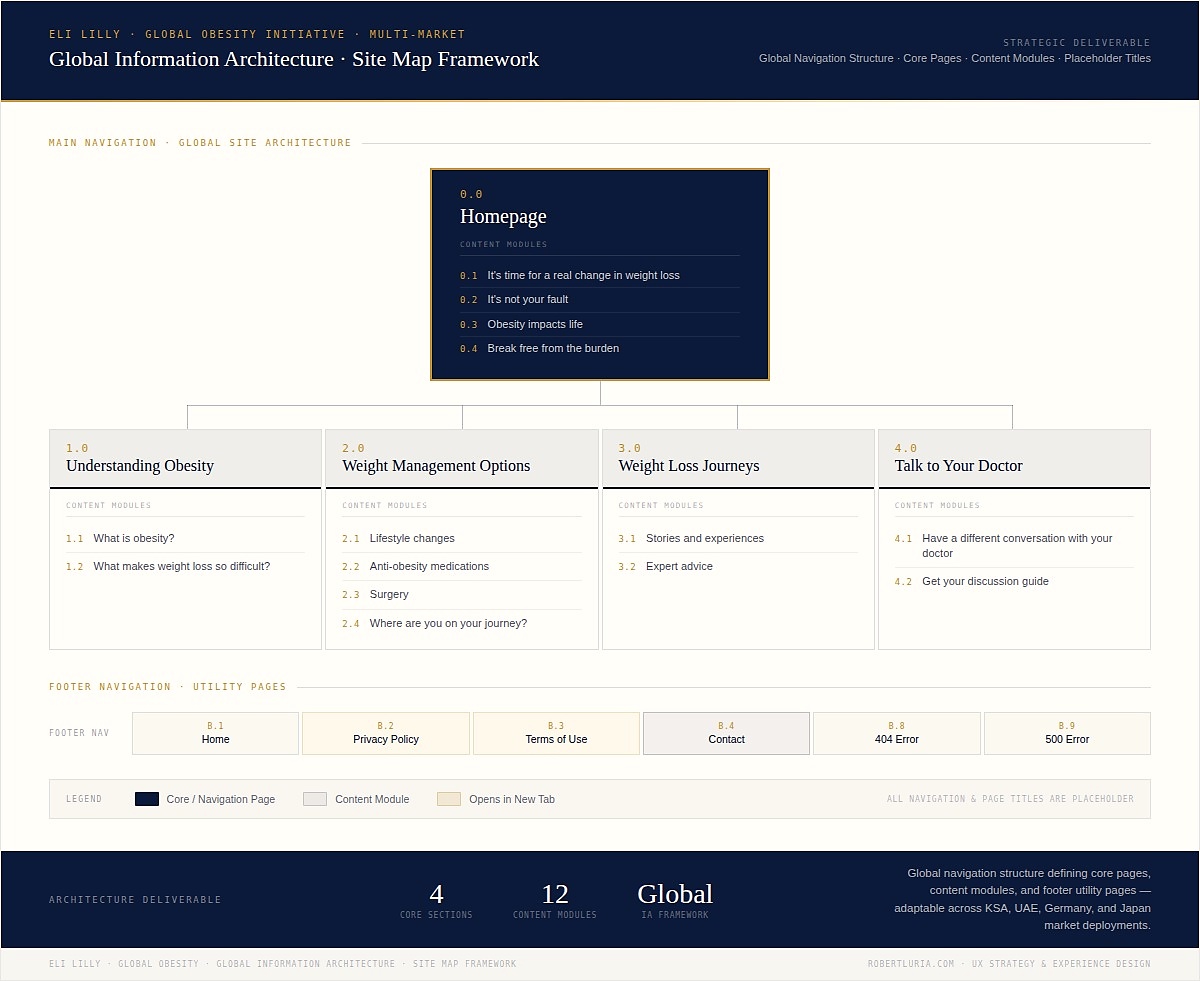Open the B.4 Contact footer page
Screen dimensions: 1200x981
726,733
